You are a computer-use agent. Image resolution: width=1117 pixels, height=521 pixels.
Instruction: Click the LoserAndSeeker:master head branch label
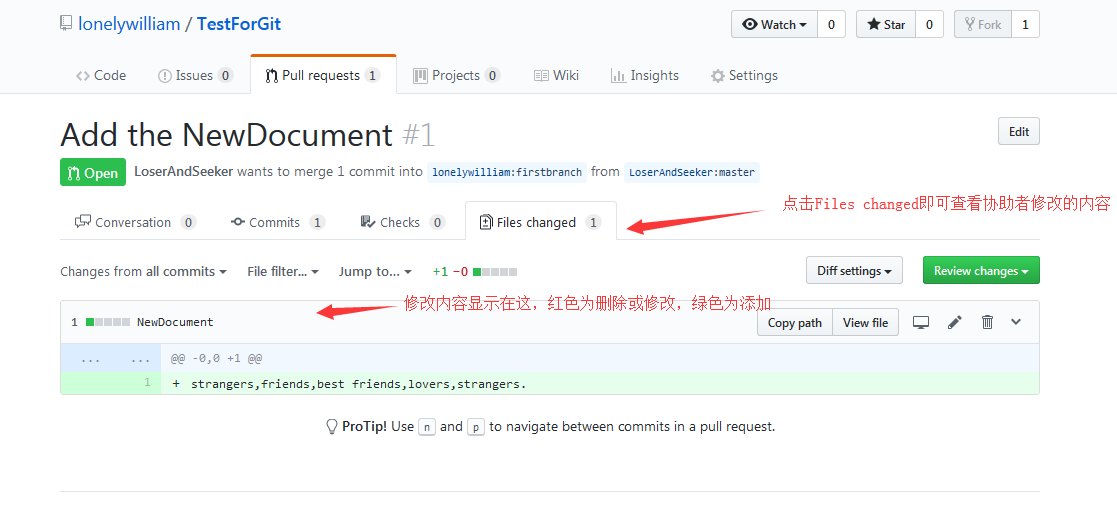point(692,172)
